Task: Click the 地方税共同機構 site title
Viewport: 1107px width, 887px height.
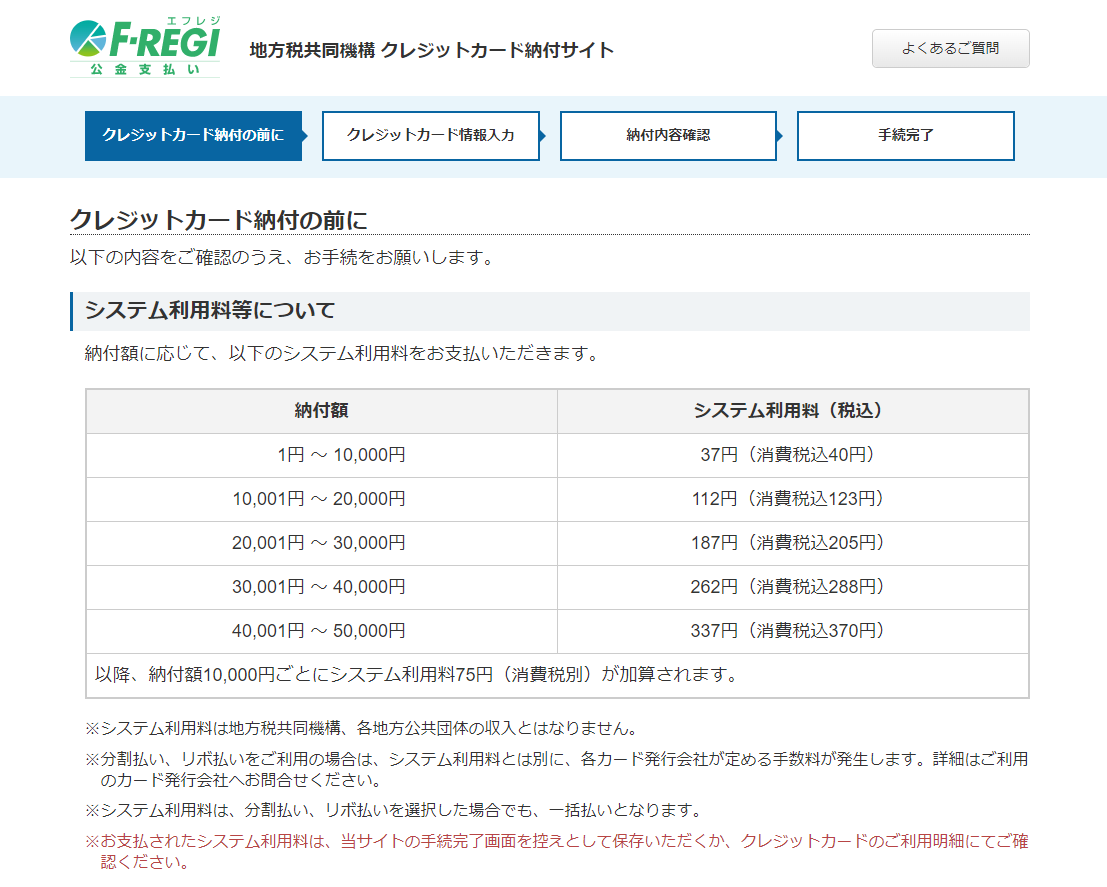Action: click(x=430, y=47)
